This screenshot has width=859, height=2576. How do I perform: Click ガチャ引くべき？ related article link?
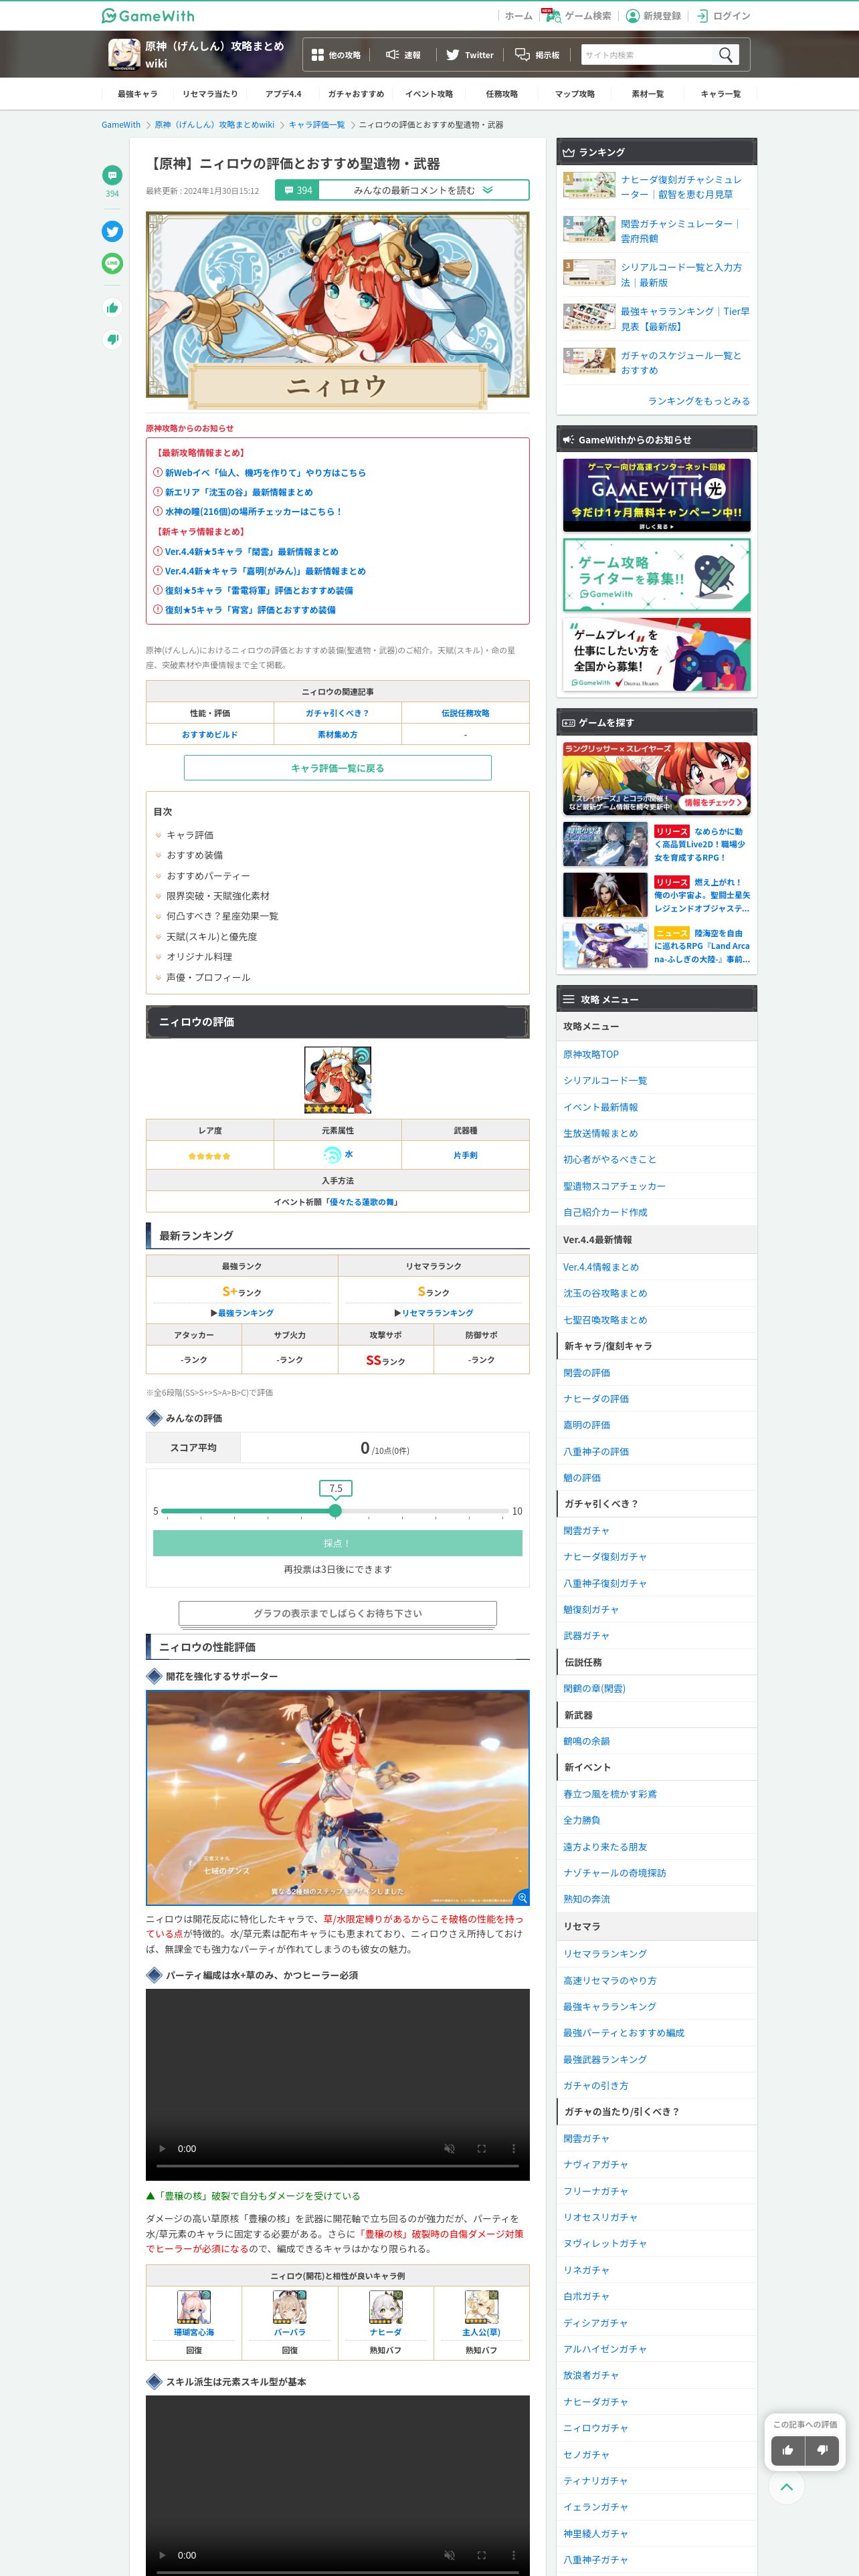click(x=337, y=713)
